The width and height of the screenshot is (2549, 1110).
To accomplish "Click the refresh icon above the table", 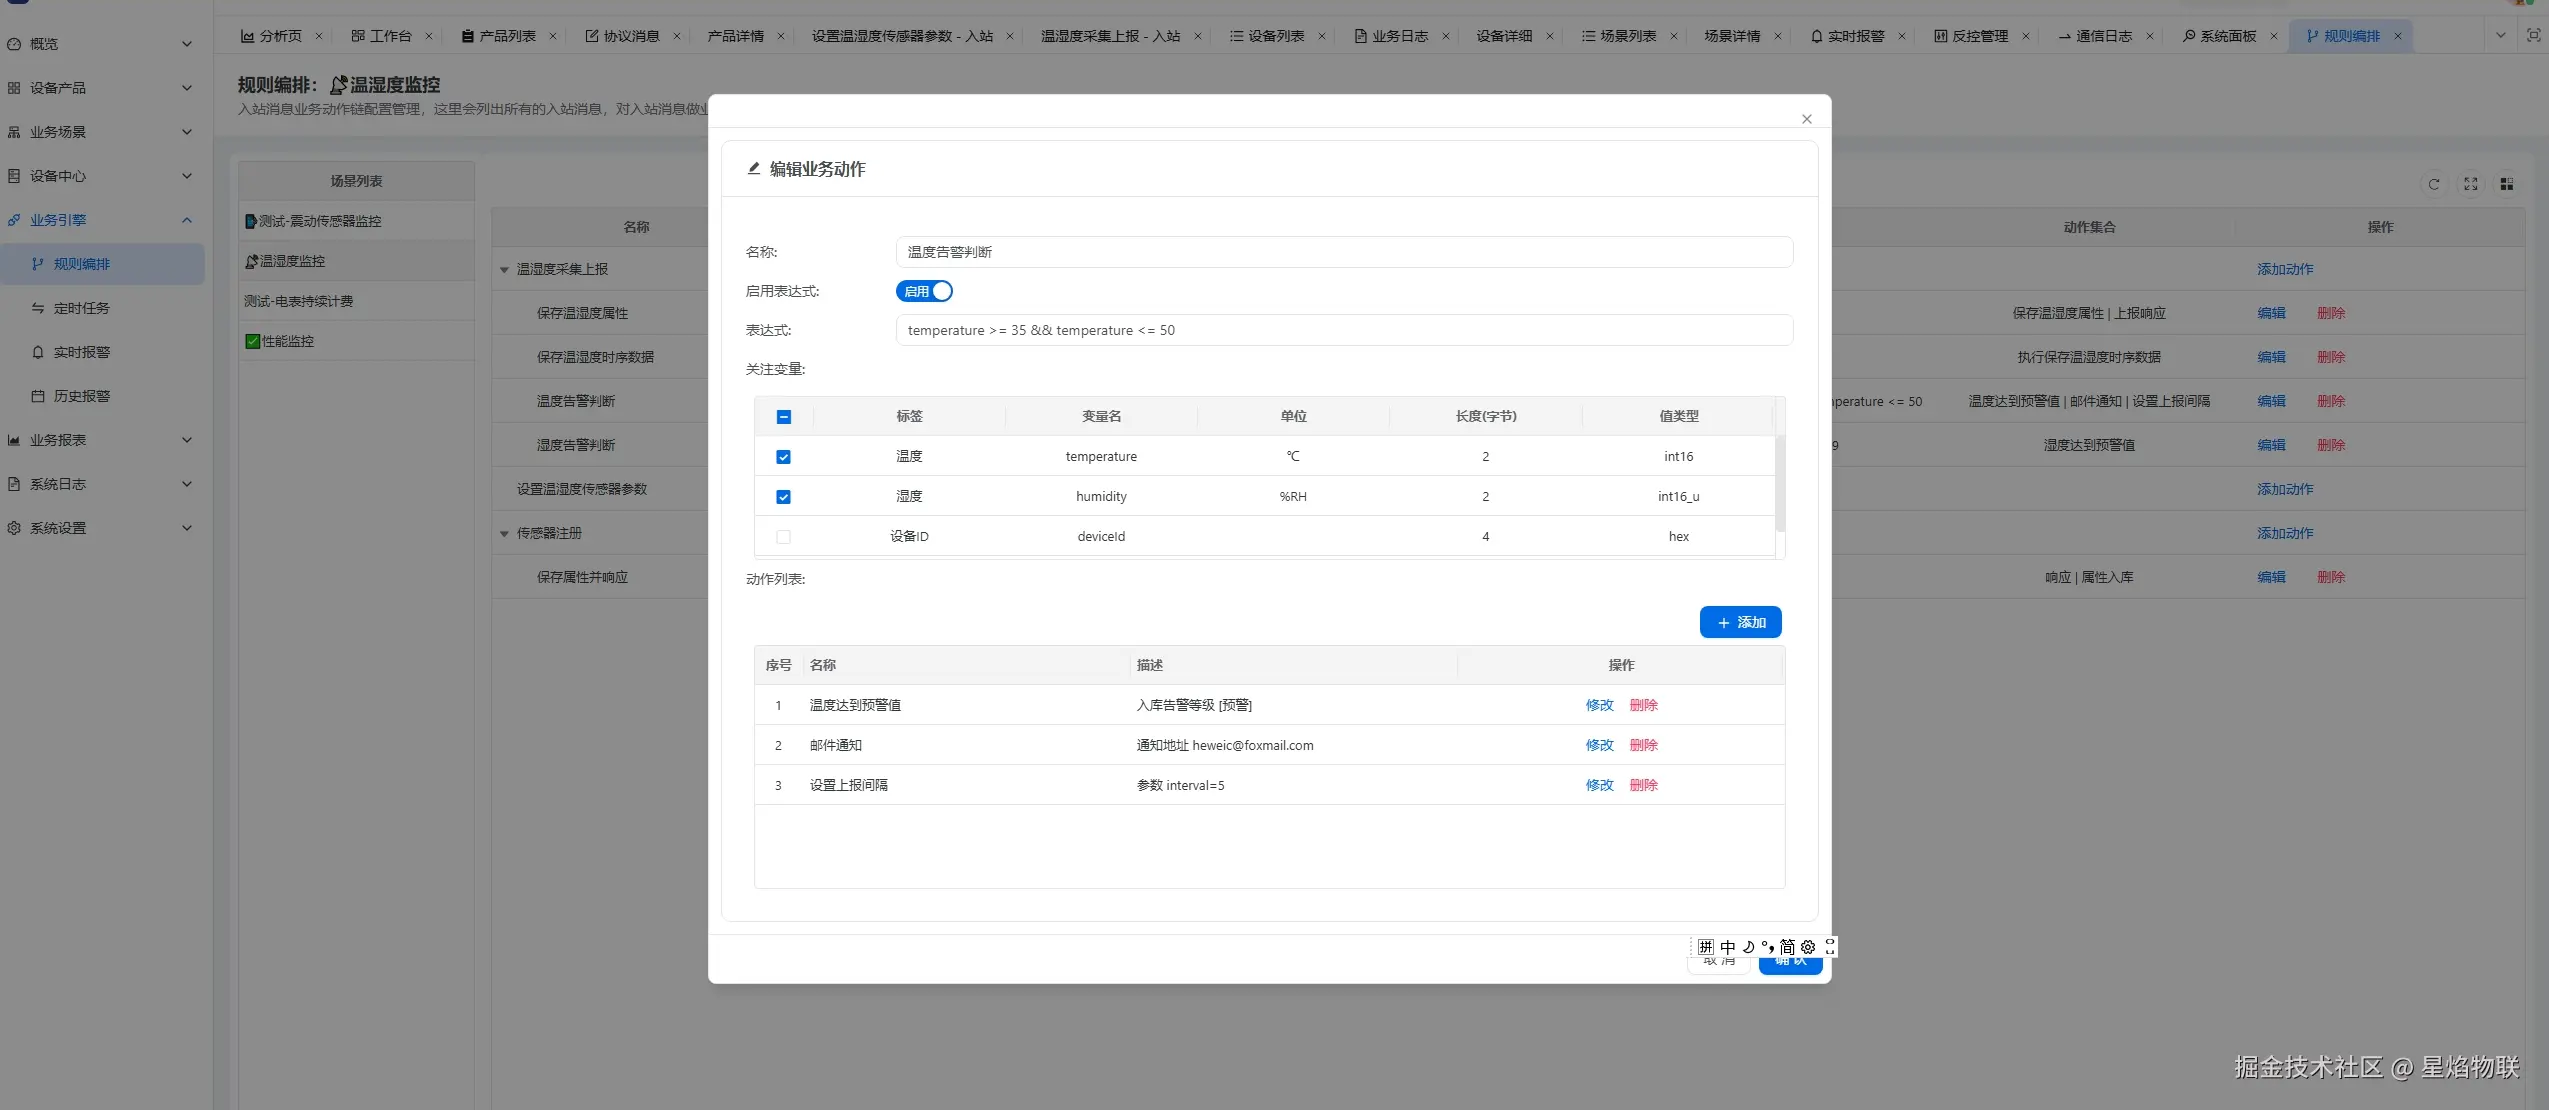I will 2434,184.
